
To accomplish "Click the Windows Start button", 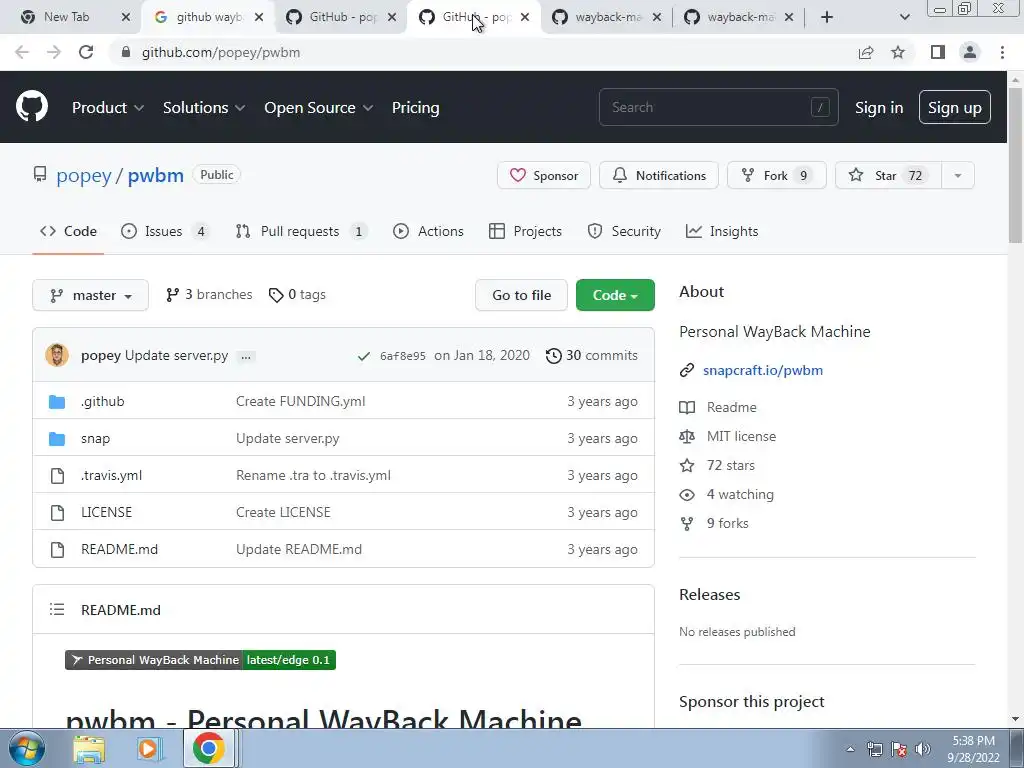I will 27,748.
